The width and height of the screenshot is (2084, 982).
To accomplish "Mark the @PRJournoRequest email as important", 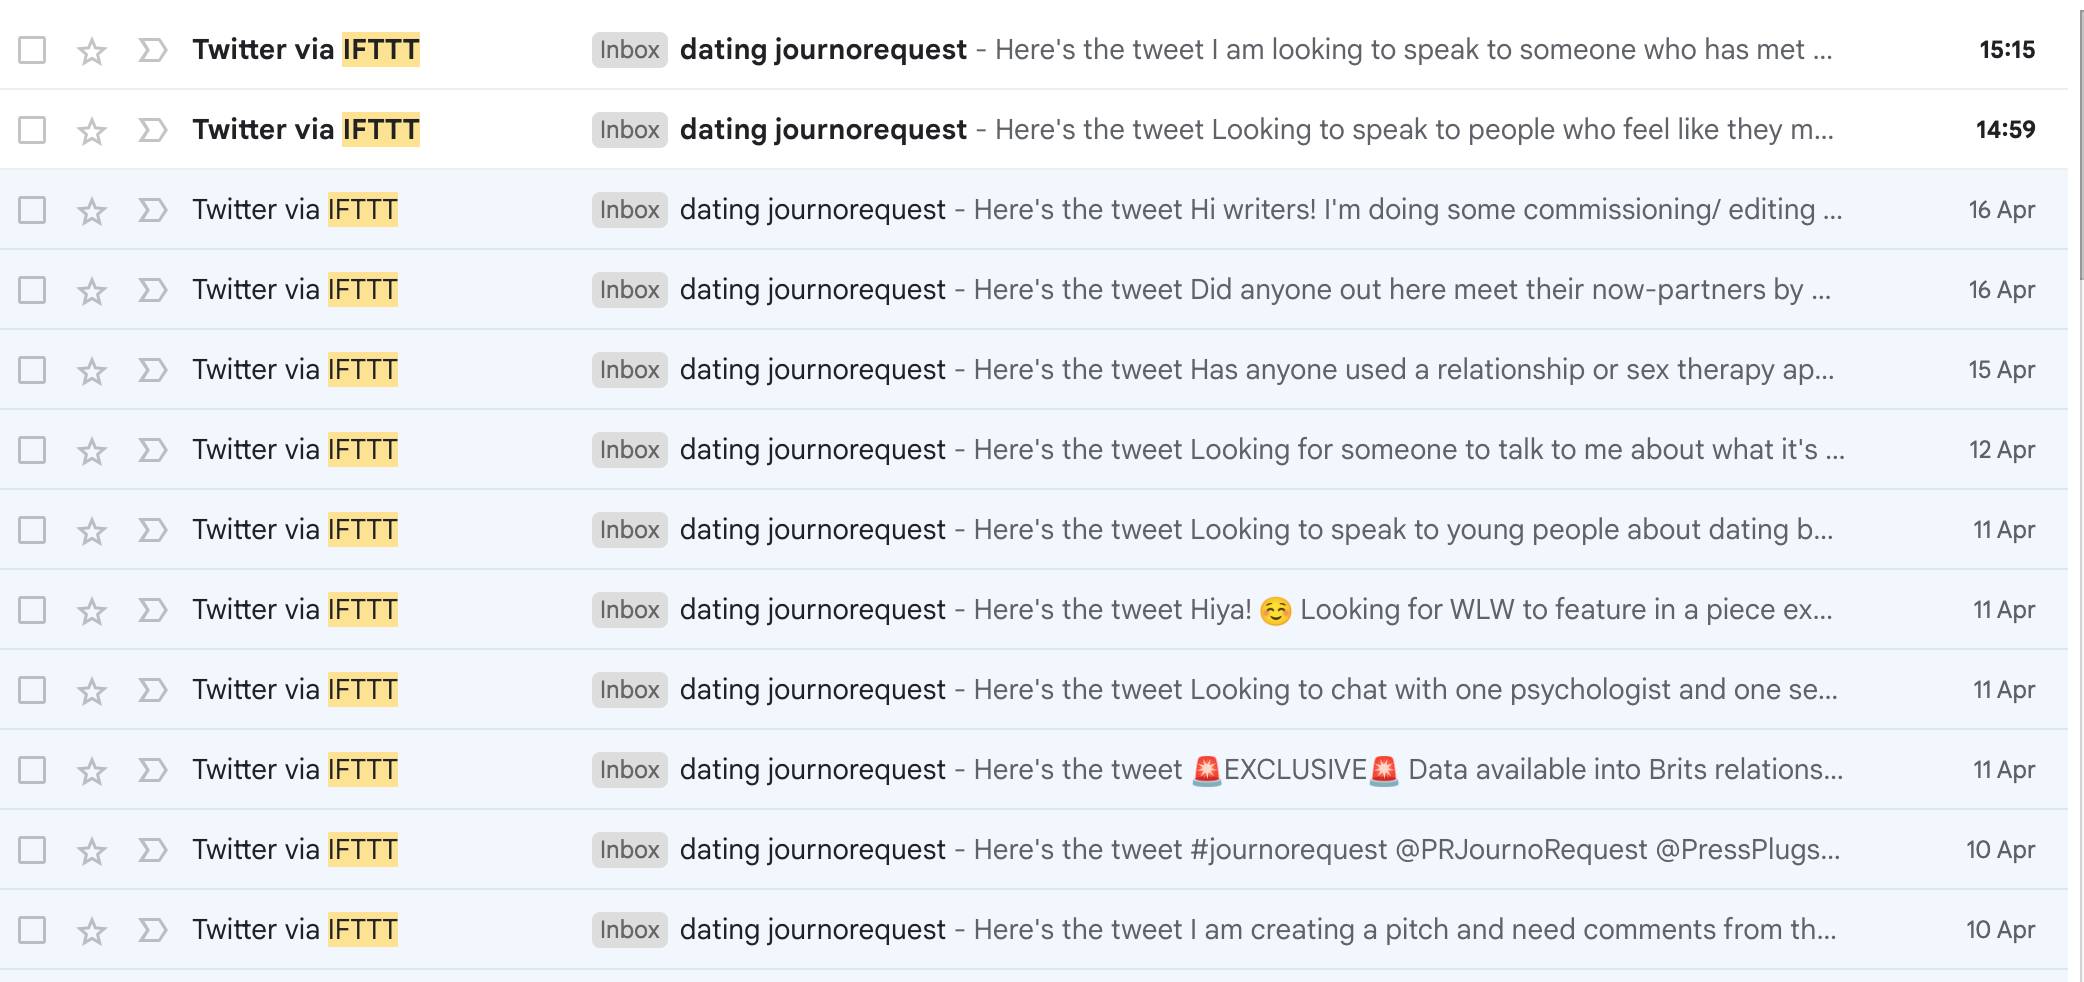I will [x=152, y=850].
